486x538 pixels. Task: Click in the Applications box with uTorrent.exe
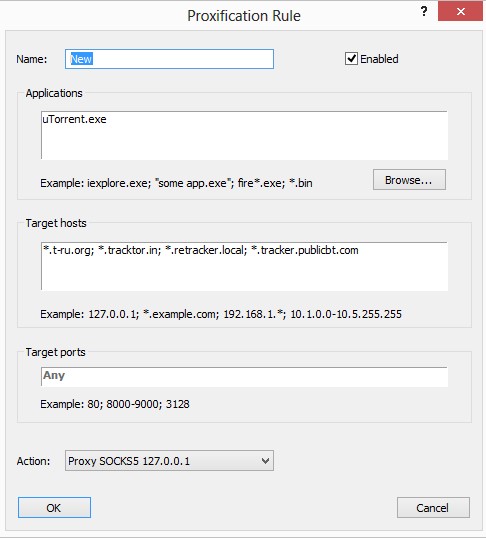244,135
